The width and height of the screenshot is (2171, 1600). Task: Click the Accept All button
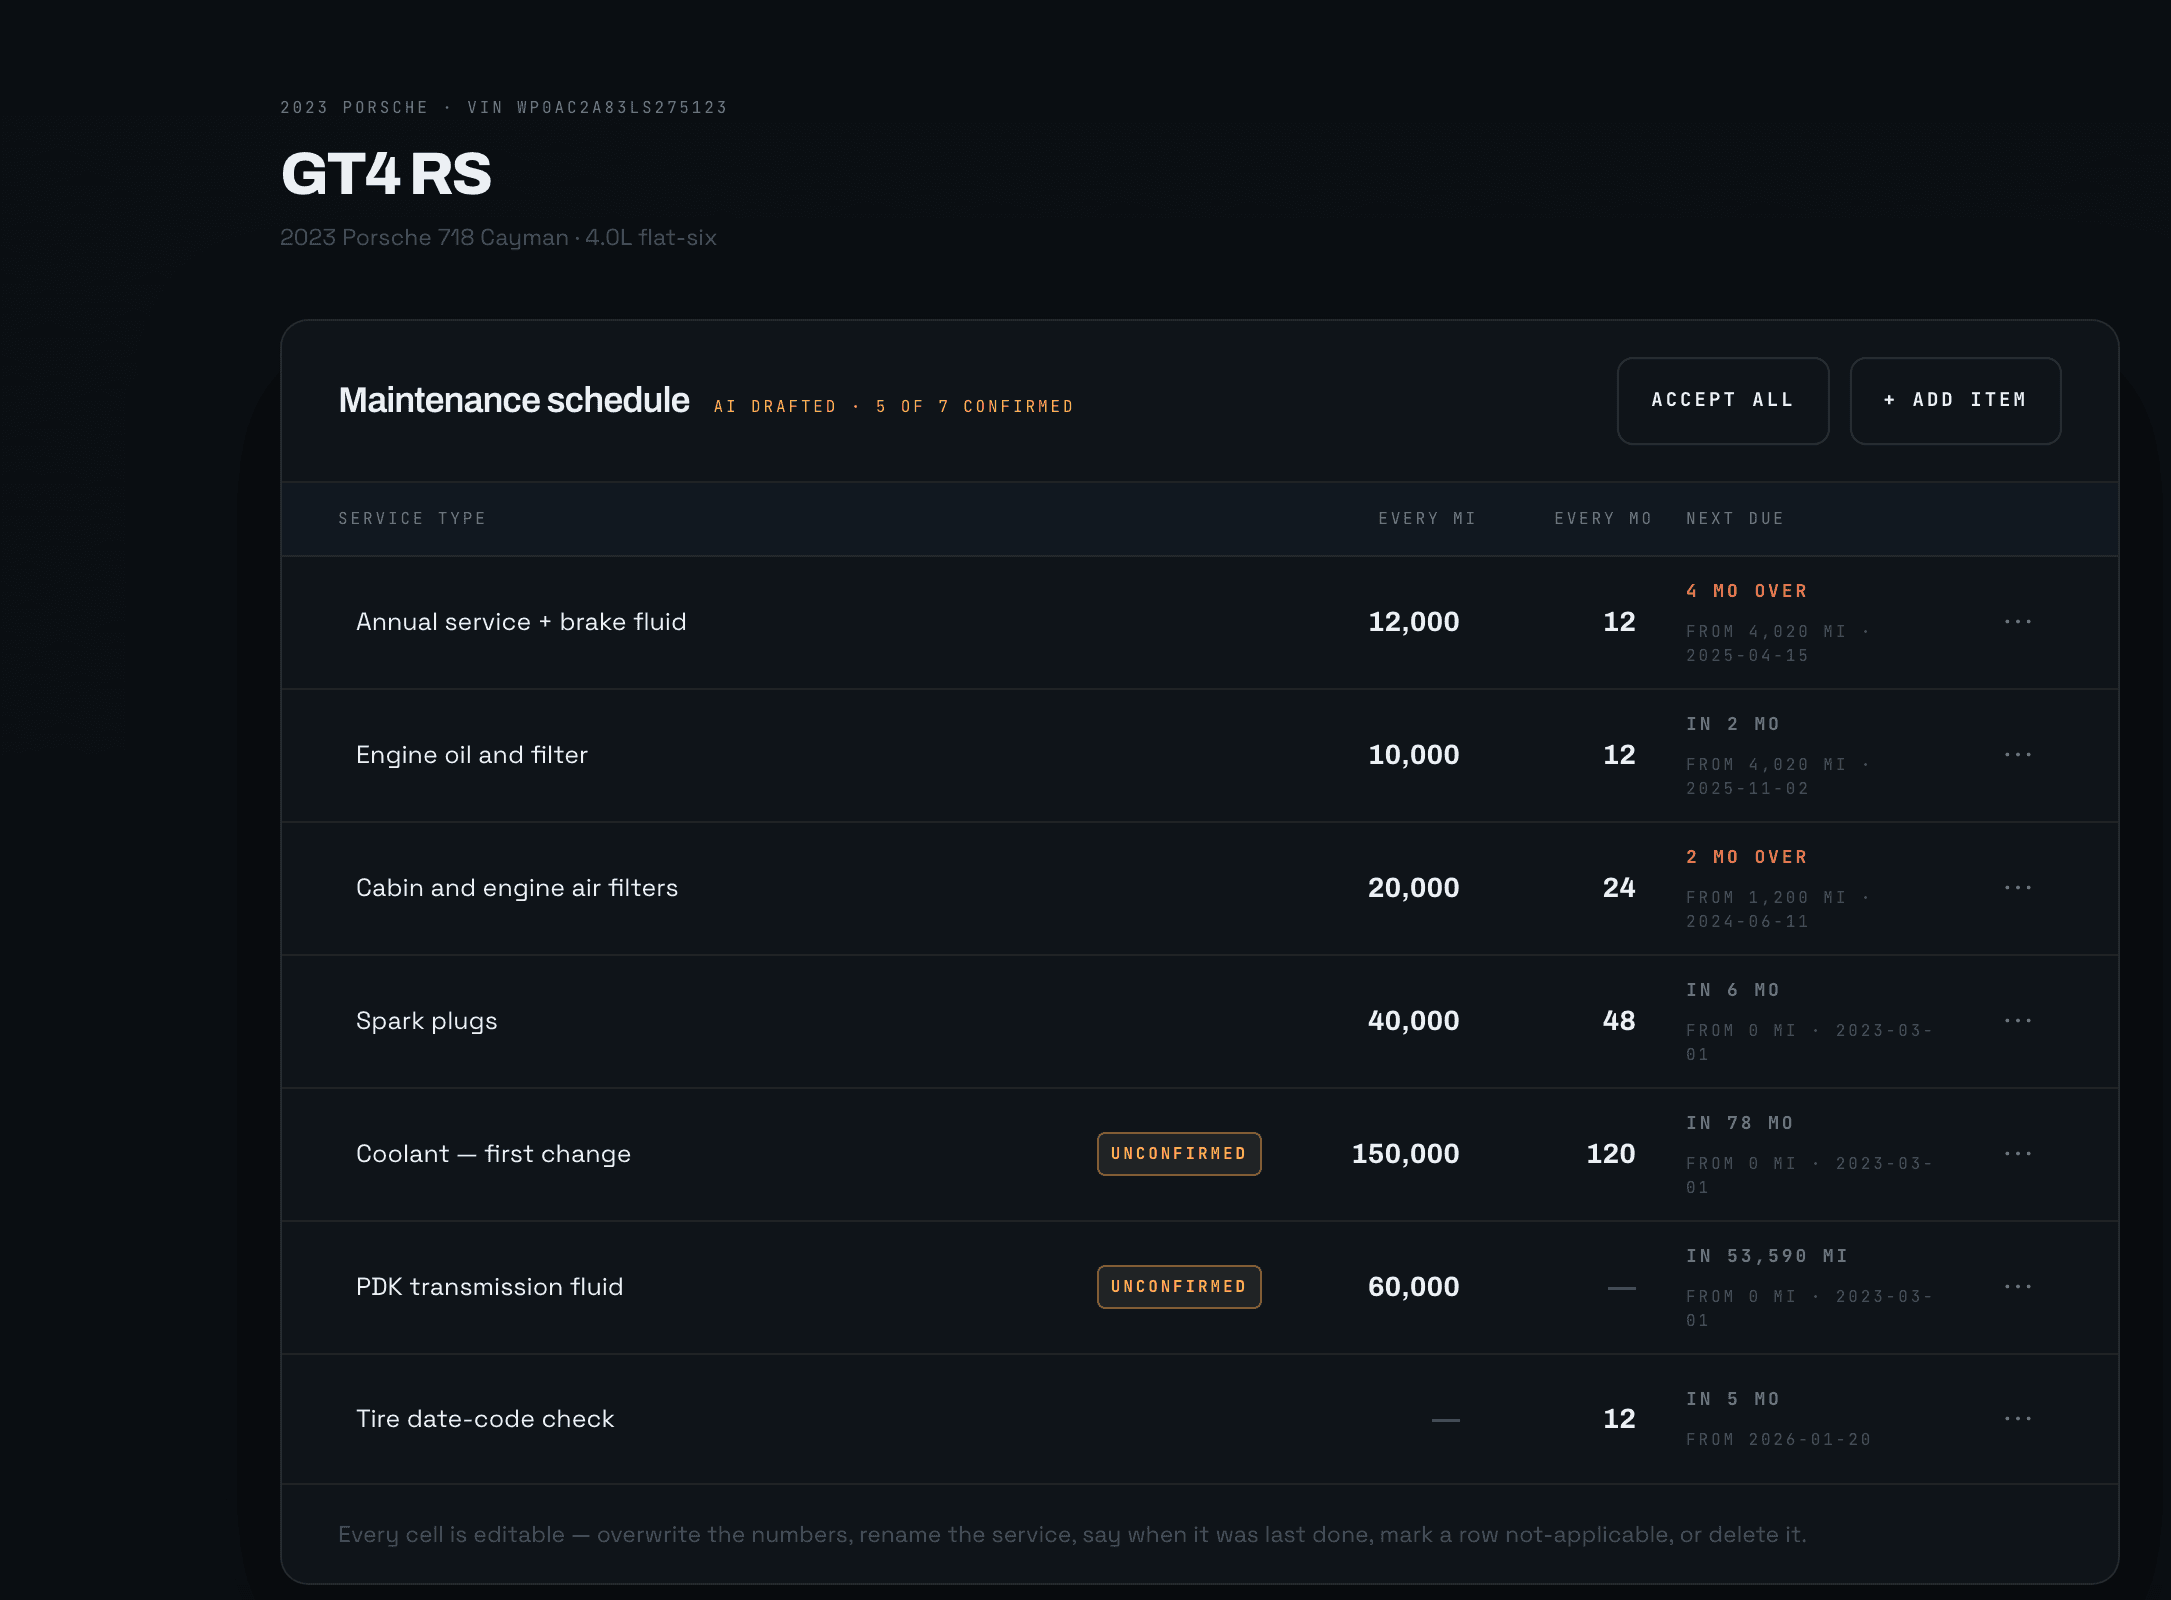(1723, 400)
